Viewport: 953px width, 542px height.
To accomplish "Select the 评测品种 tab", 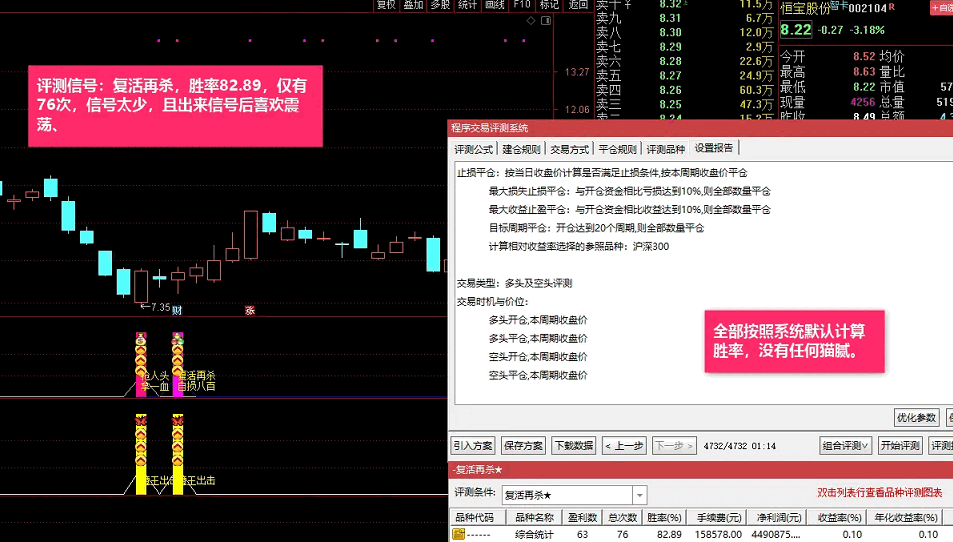I will (x=666, y=149).
